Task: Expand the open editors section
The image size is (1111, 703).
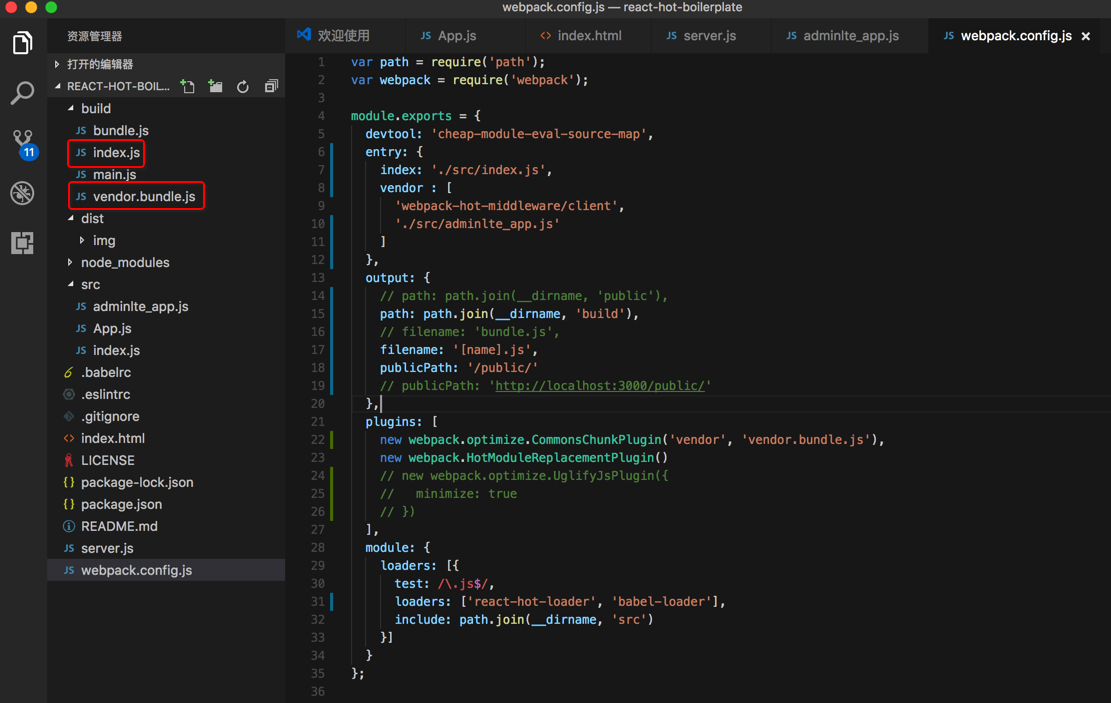Action: tap(99, 65)
